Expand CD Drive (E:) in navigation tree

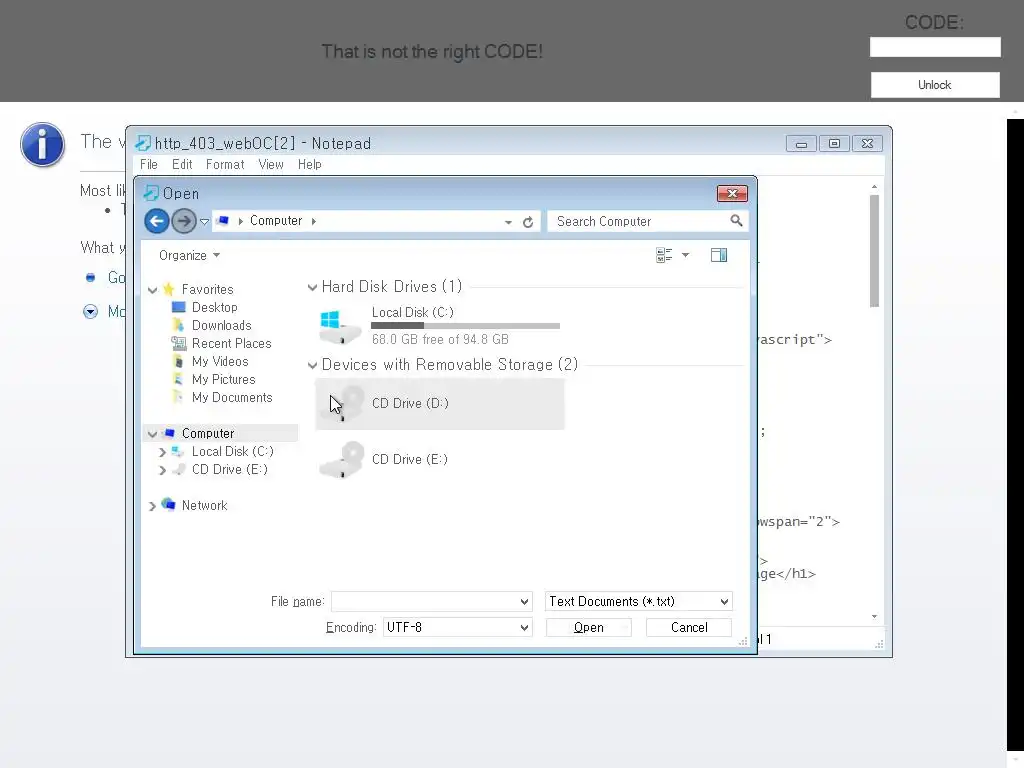click(x=163, y=470)
